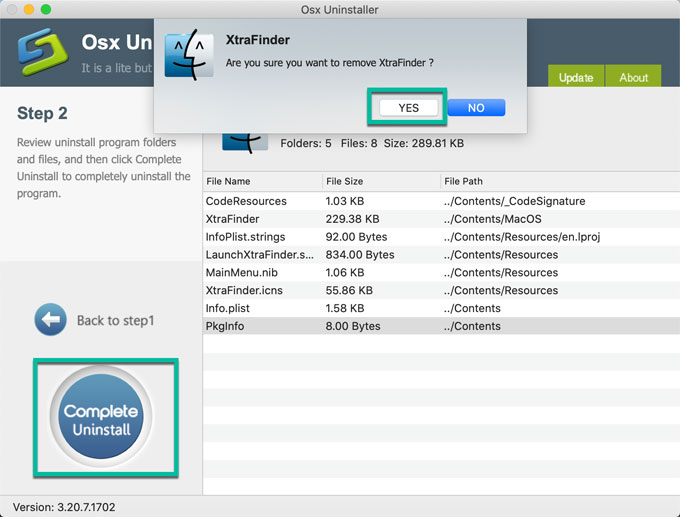Select the PkgInfo file row

click(x=225, y=326)
